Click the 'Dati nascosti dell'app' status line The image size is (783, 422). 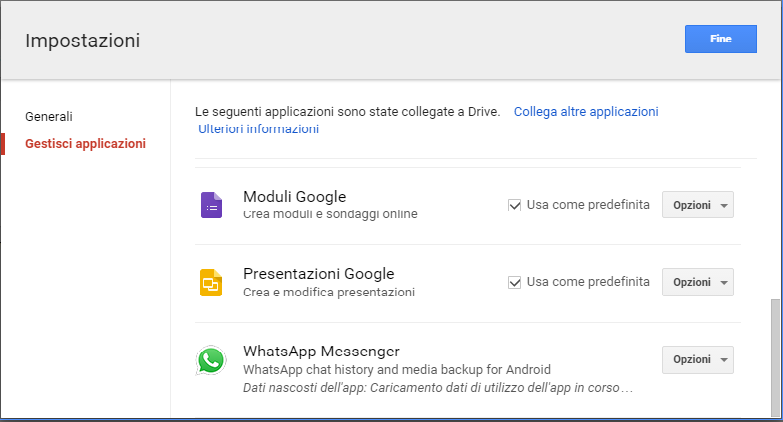(438, 388)
